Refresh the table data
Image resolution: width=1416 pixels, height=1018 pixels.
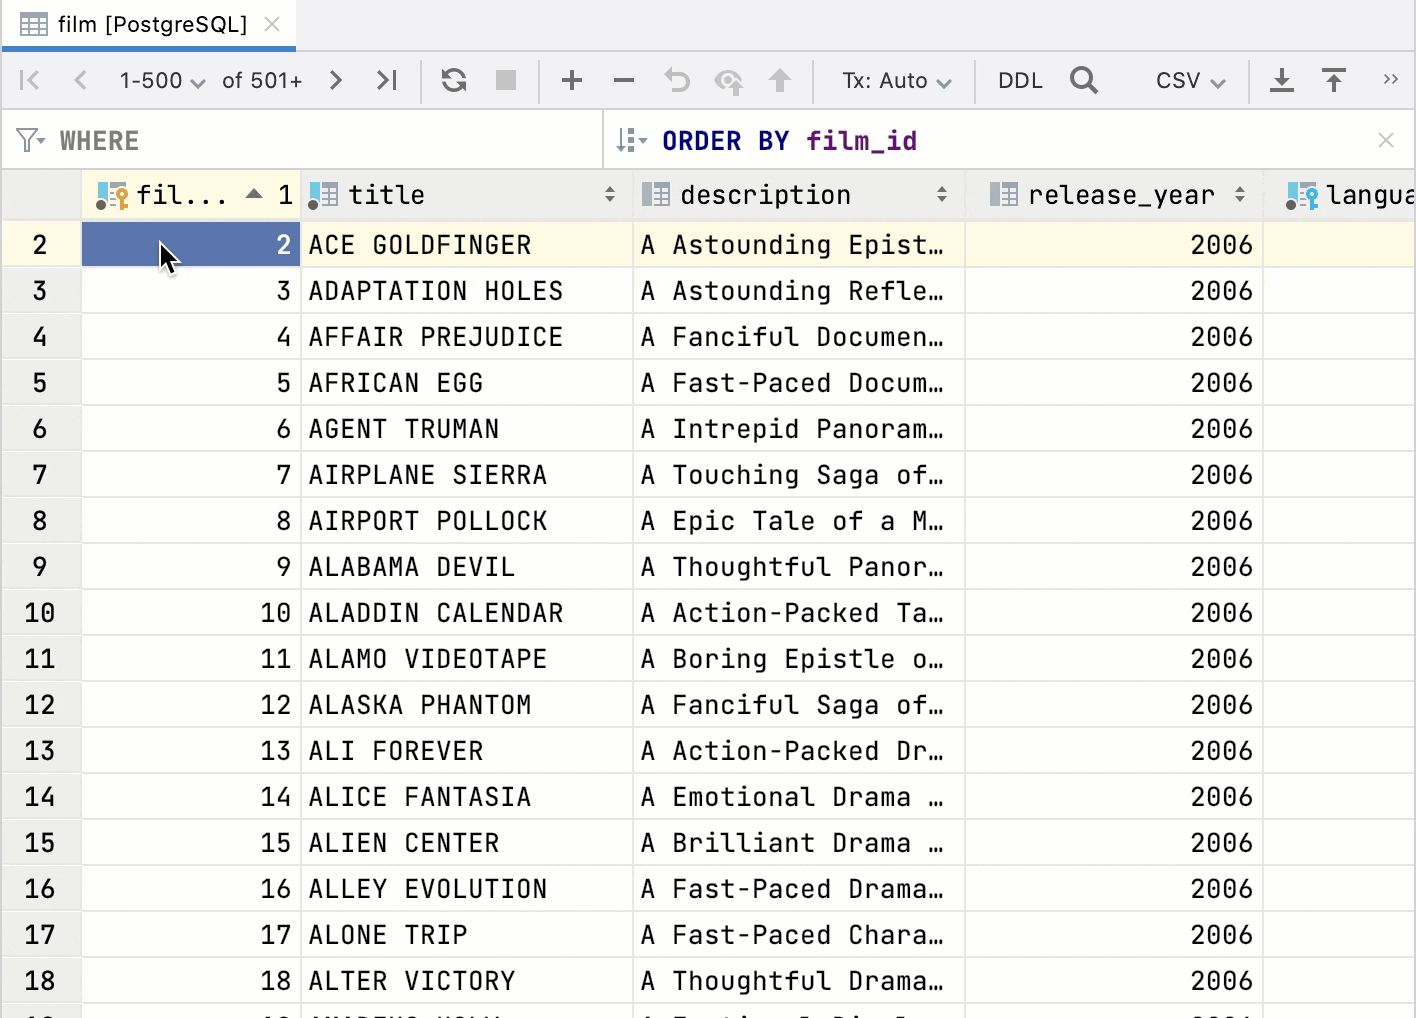click(x=454, y=80)
